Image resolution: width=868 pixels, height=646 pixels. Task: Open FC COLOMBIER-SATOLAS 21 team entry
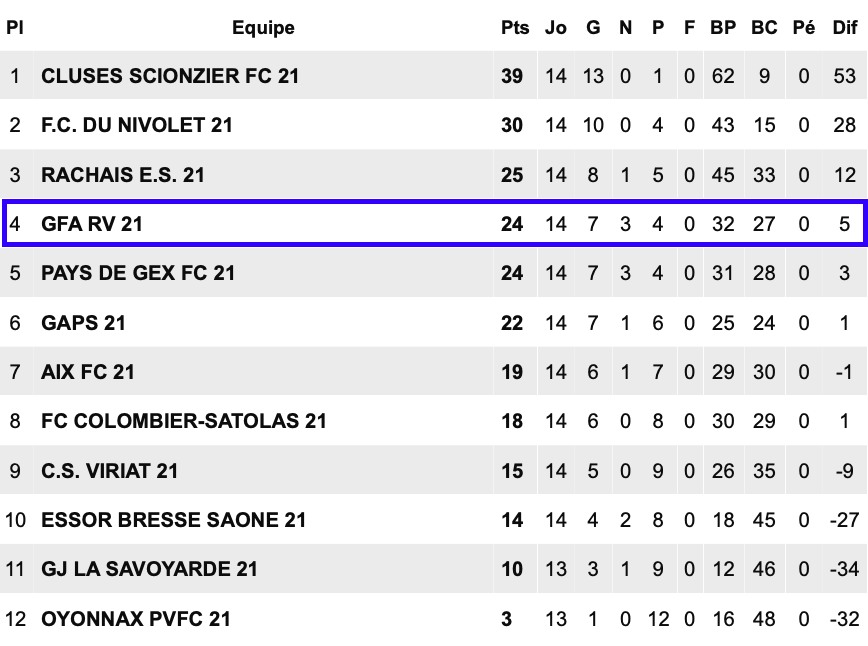tap(184, 421)
